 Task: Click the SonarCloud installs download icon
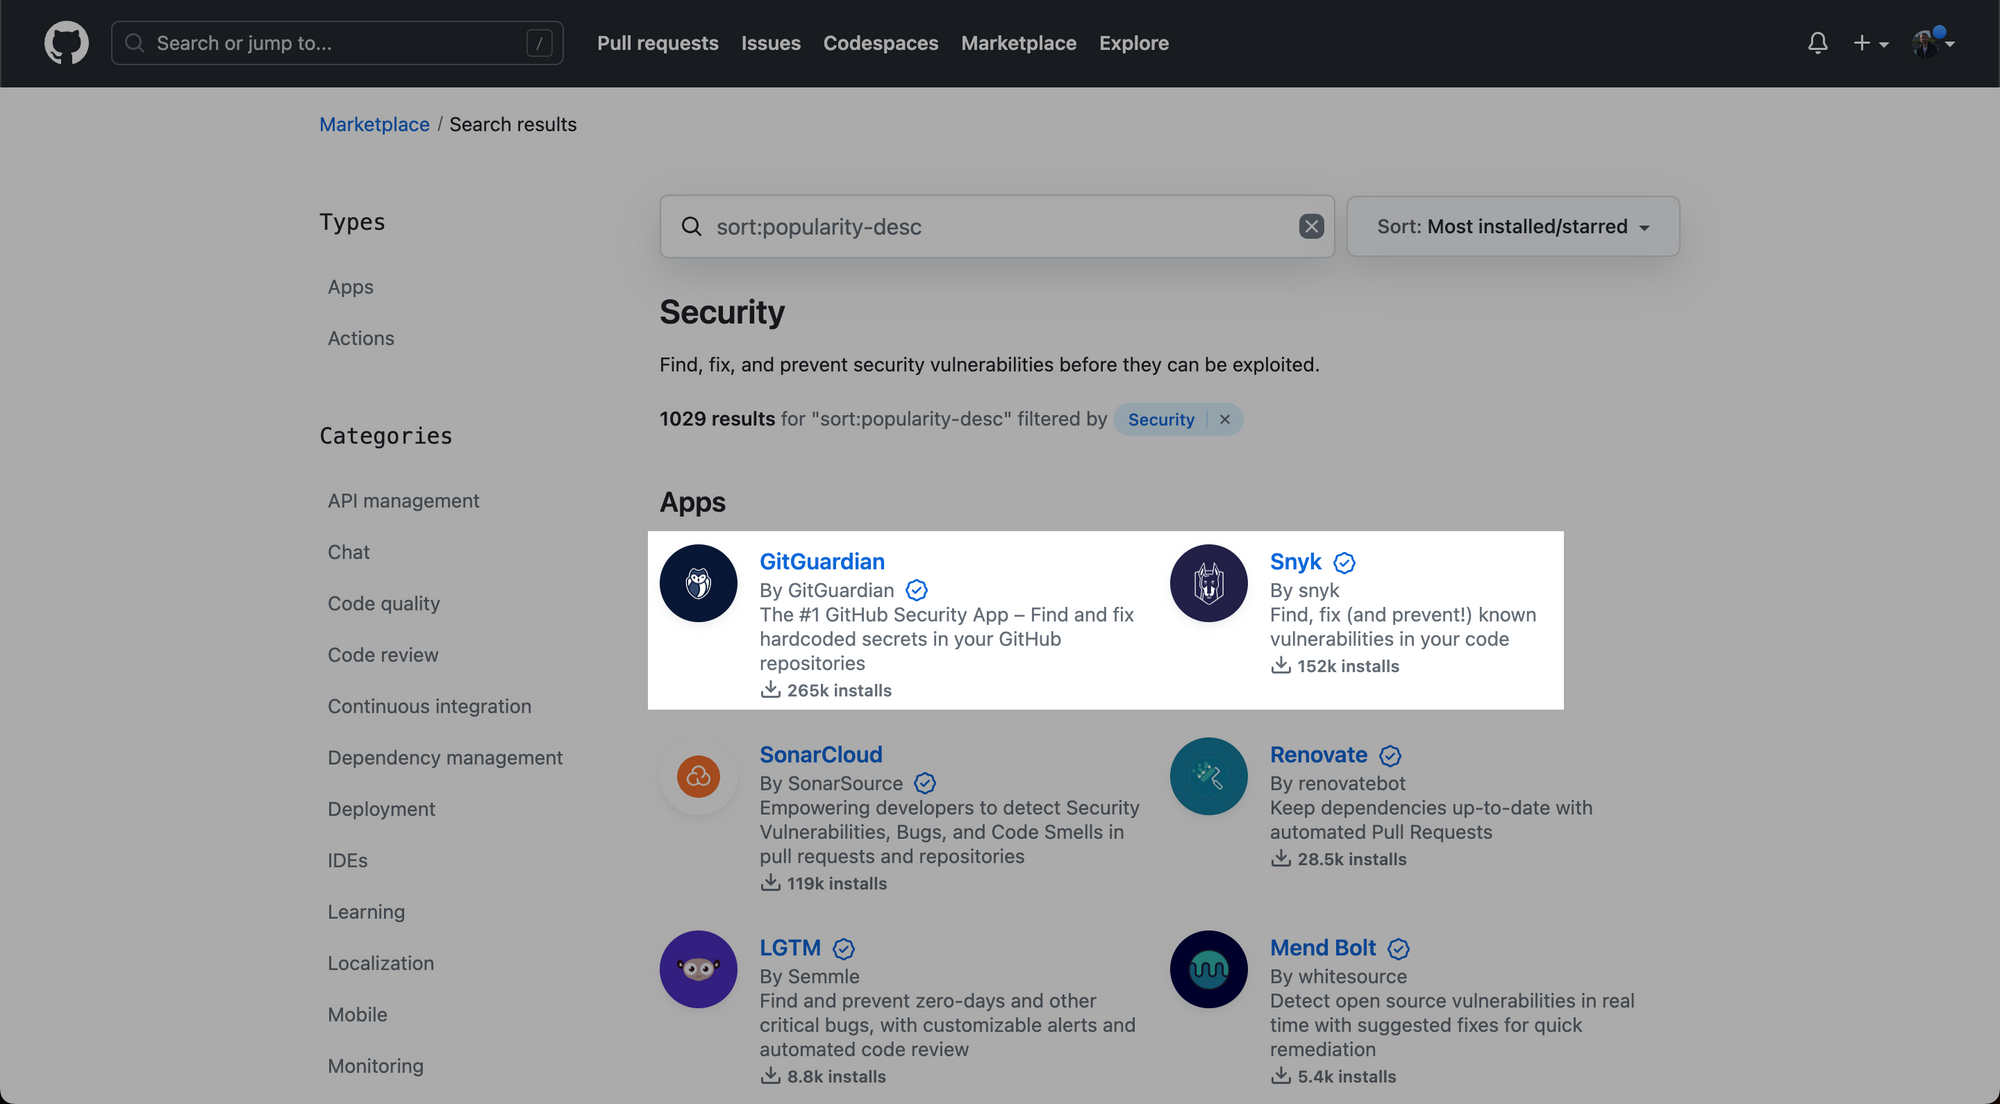click(770, 882)
